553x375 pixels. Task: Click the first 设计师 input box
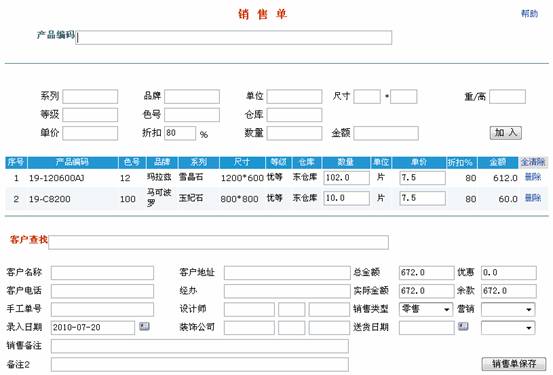(x=249, y=309)
